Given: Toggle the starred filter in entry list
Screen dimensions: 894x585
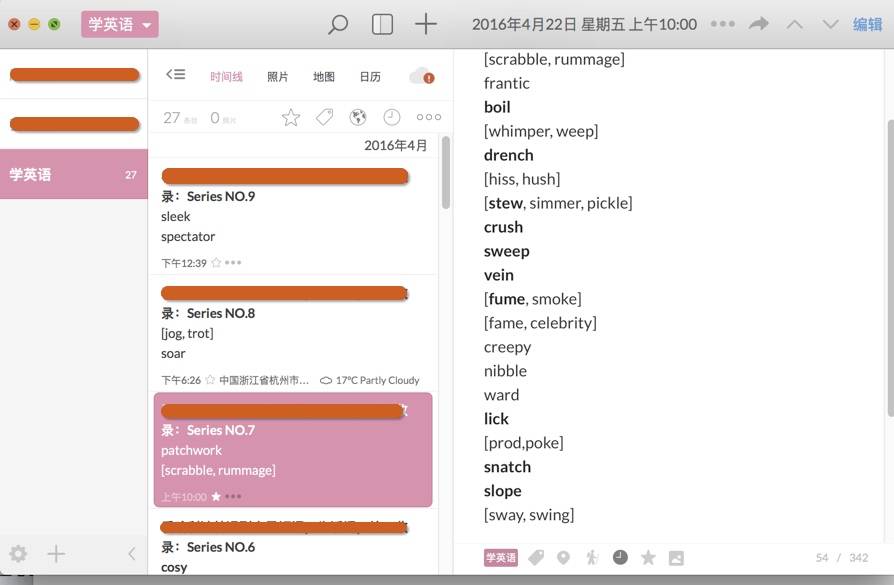Looking at the screenshot, I should [291, 118].
